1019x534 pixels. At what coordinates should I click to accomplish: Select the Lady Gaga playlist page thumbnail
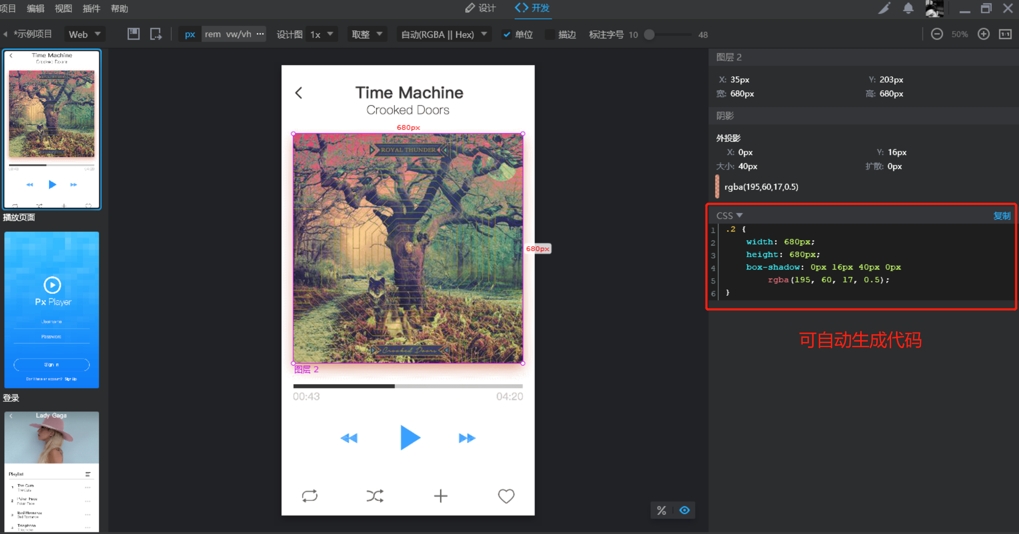tap(52, 470)
